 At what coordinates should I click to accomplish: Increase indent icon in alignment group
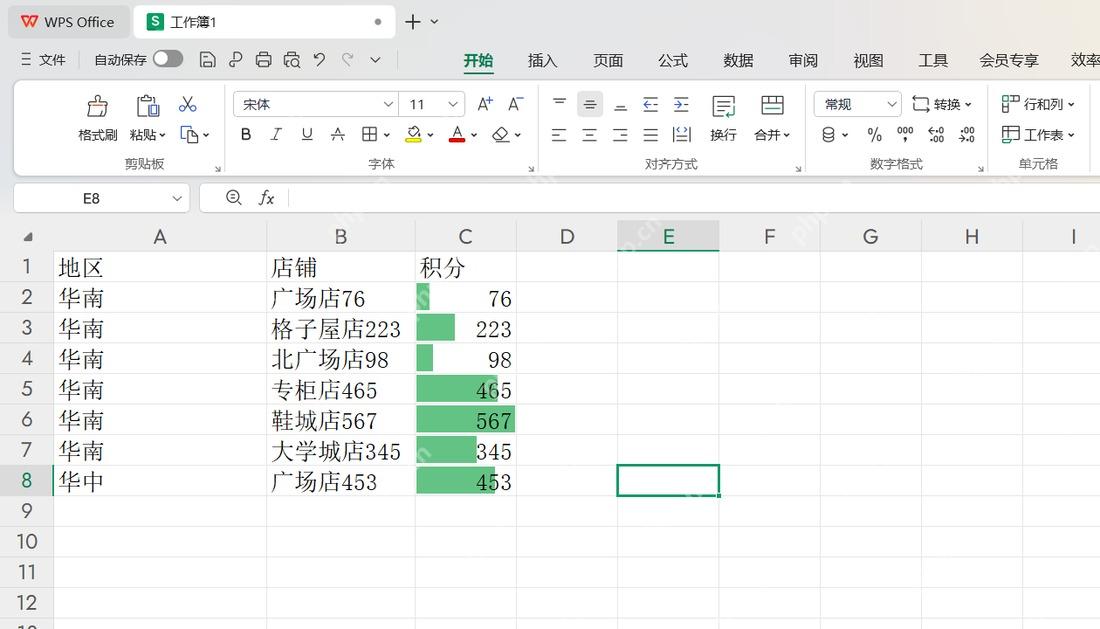pos(681,104)
